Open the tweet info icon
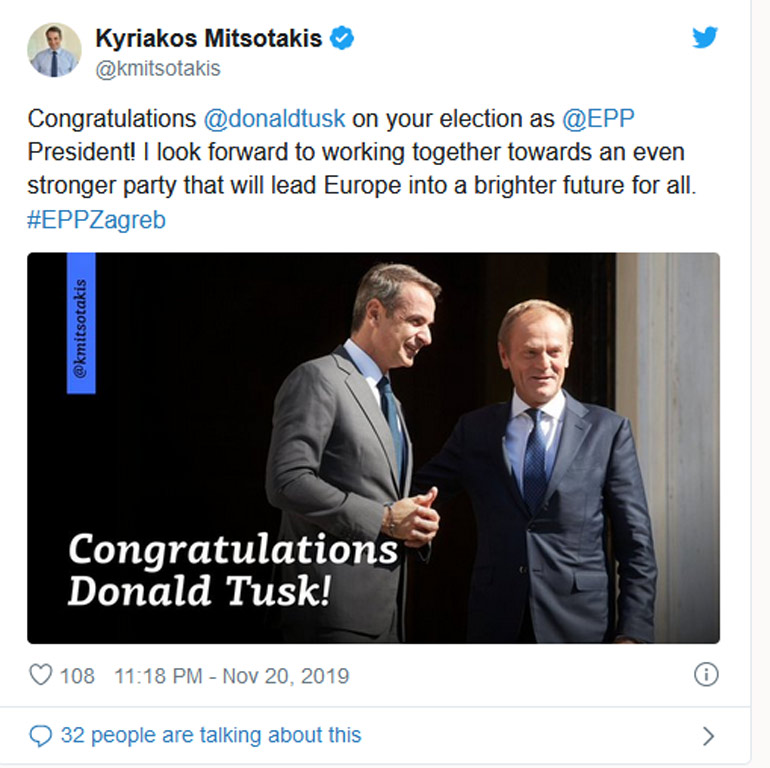The height and width of the screenshot is (768, 770). 705,675
